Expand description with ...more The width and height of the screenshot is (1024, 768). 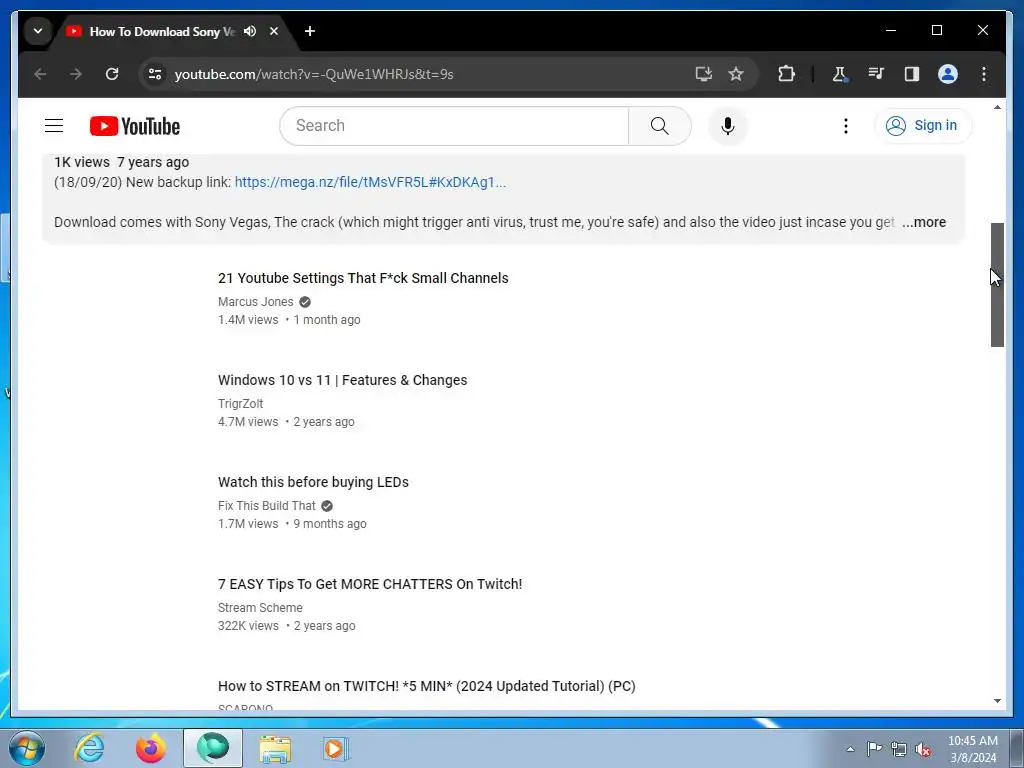924,222
